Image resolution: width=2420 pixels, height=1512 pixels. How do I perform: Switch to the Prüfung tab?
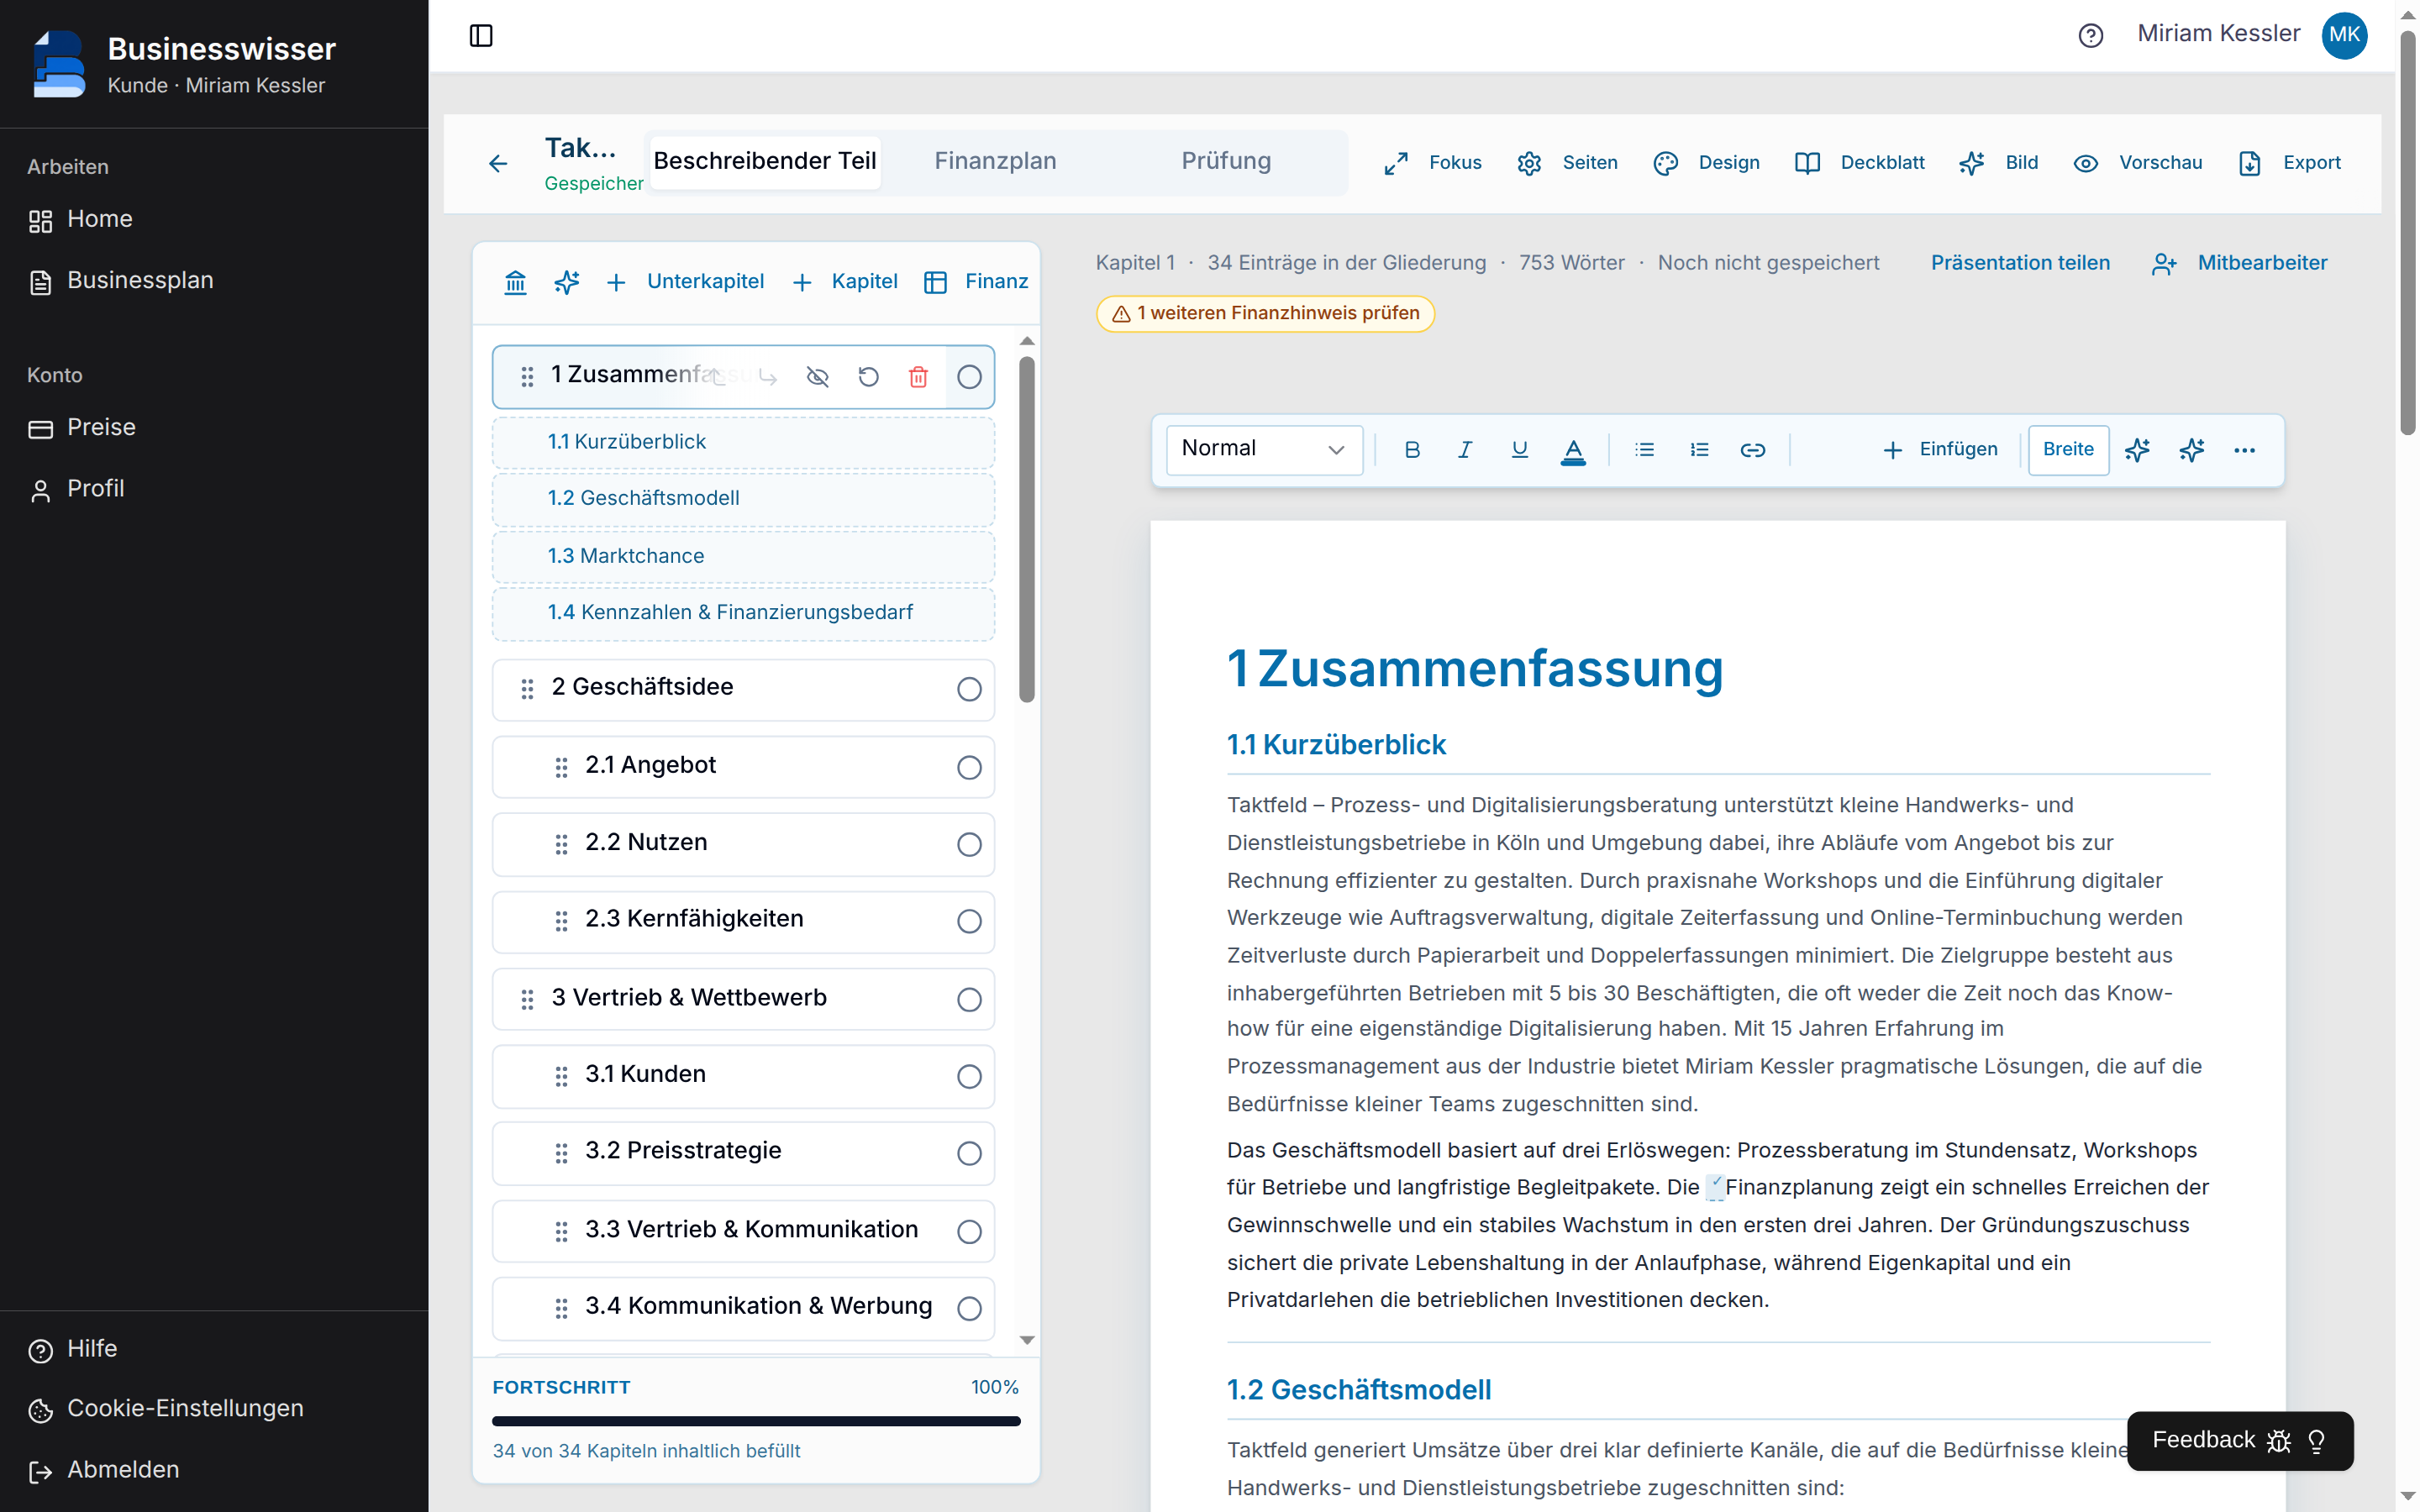(x=1226, y=161)
